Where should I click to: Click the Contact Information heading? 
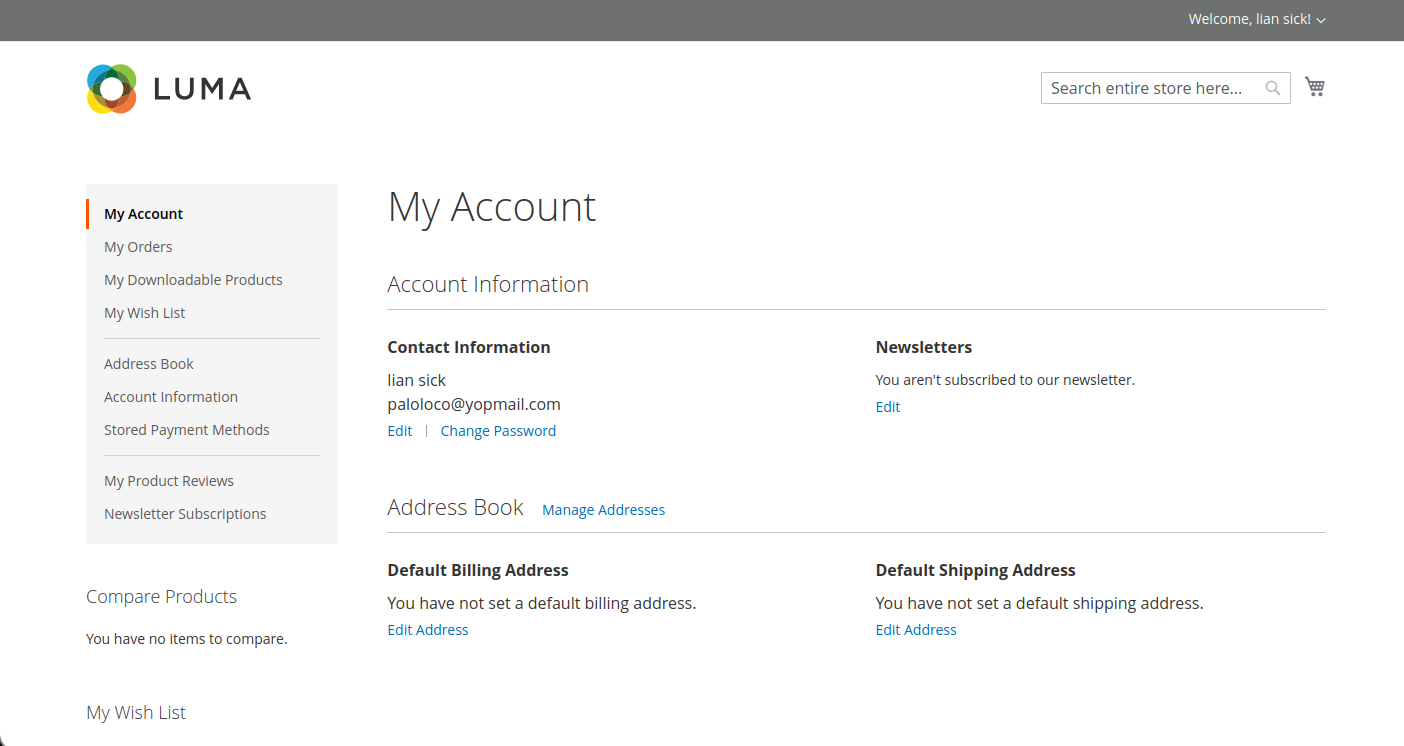pos(469,347)
